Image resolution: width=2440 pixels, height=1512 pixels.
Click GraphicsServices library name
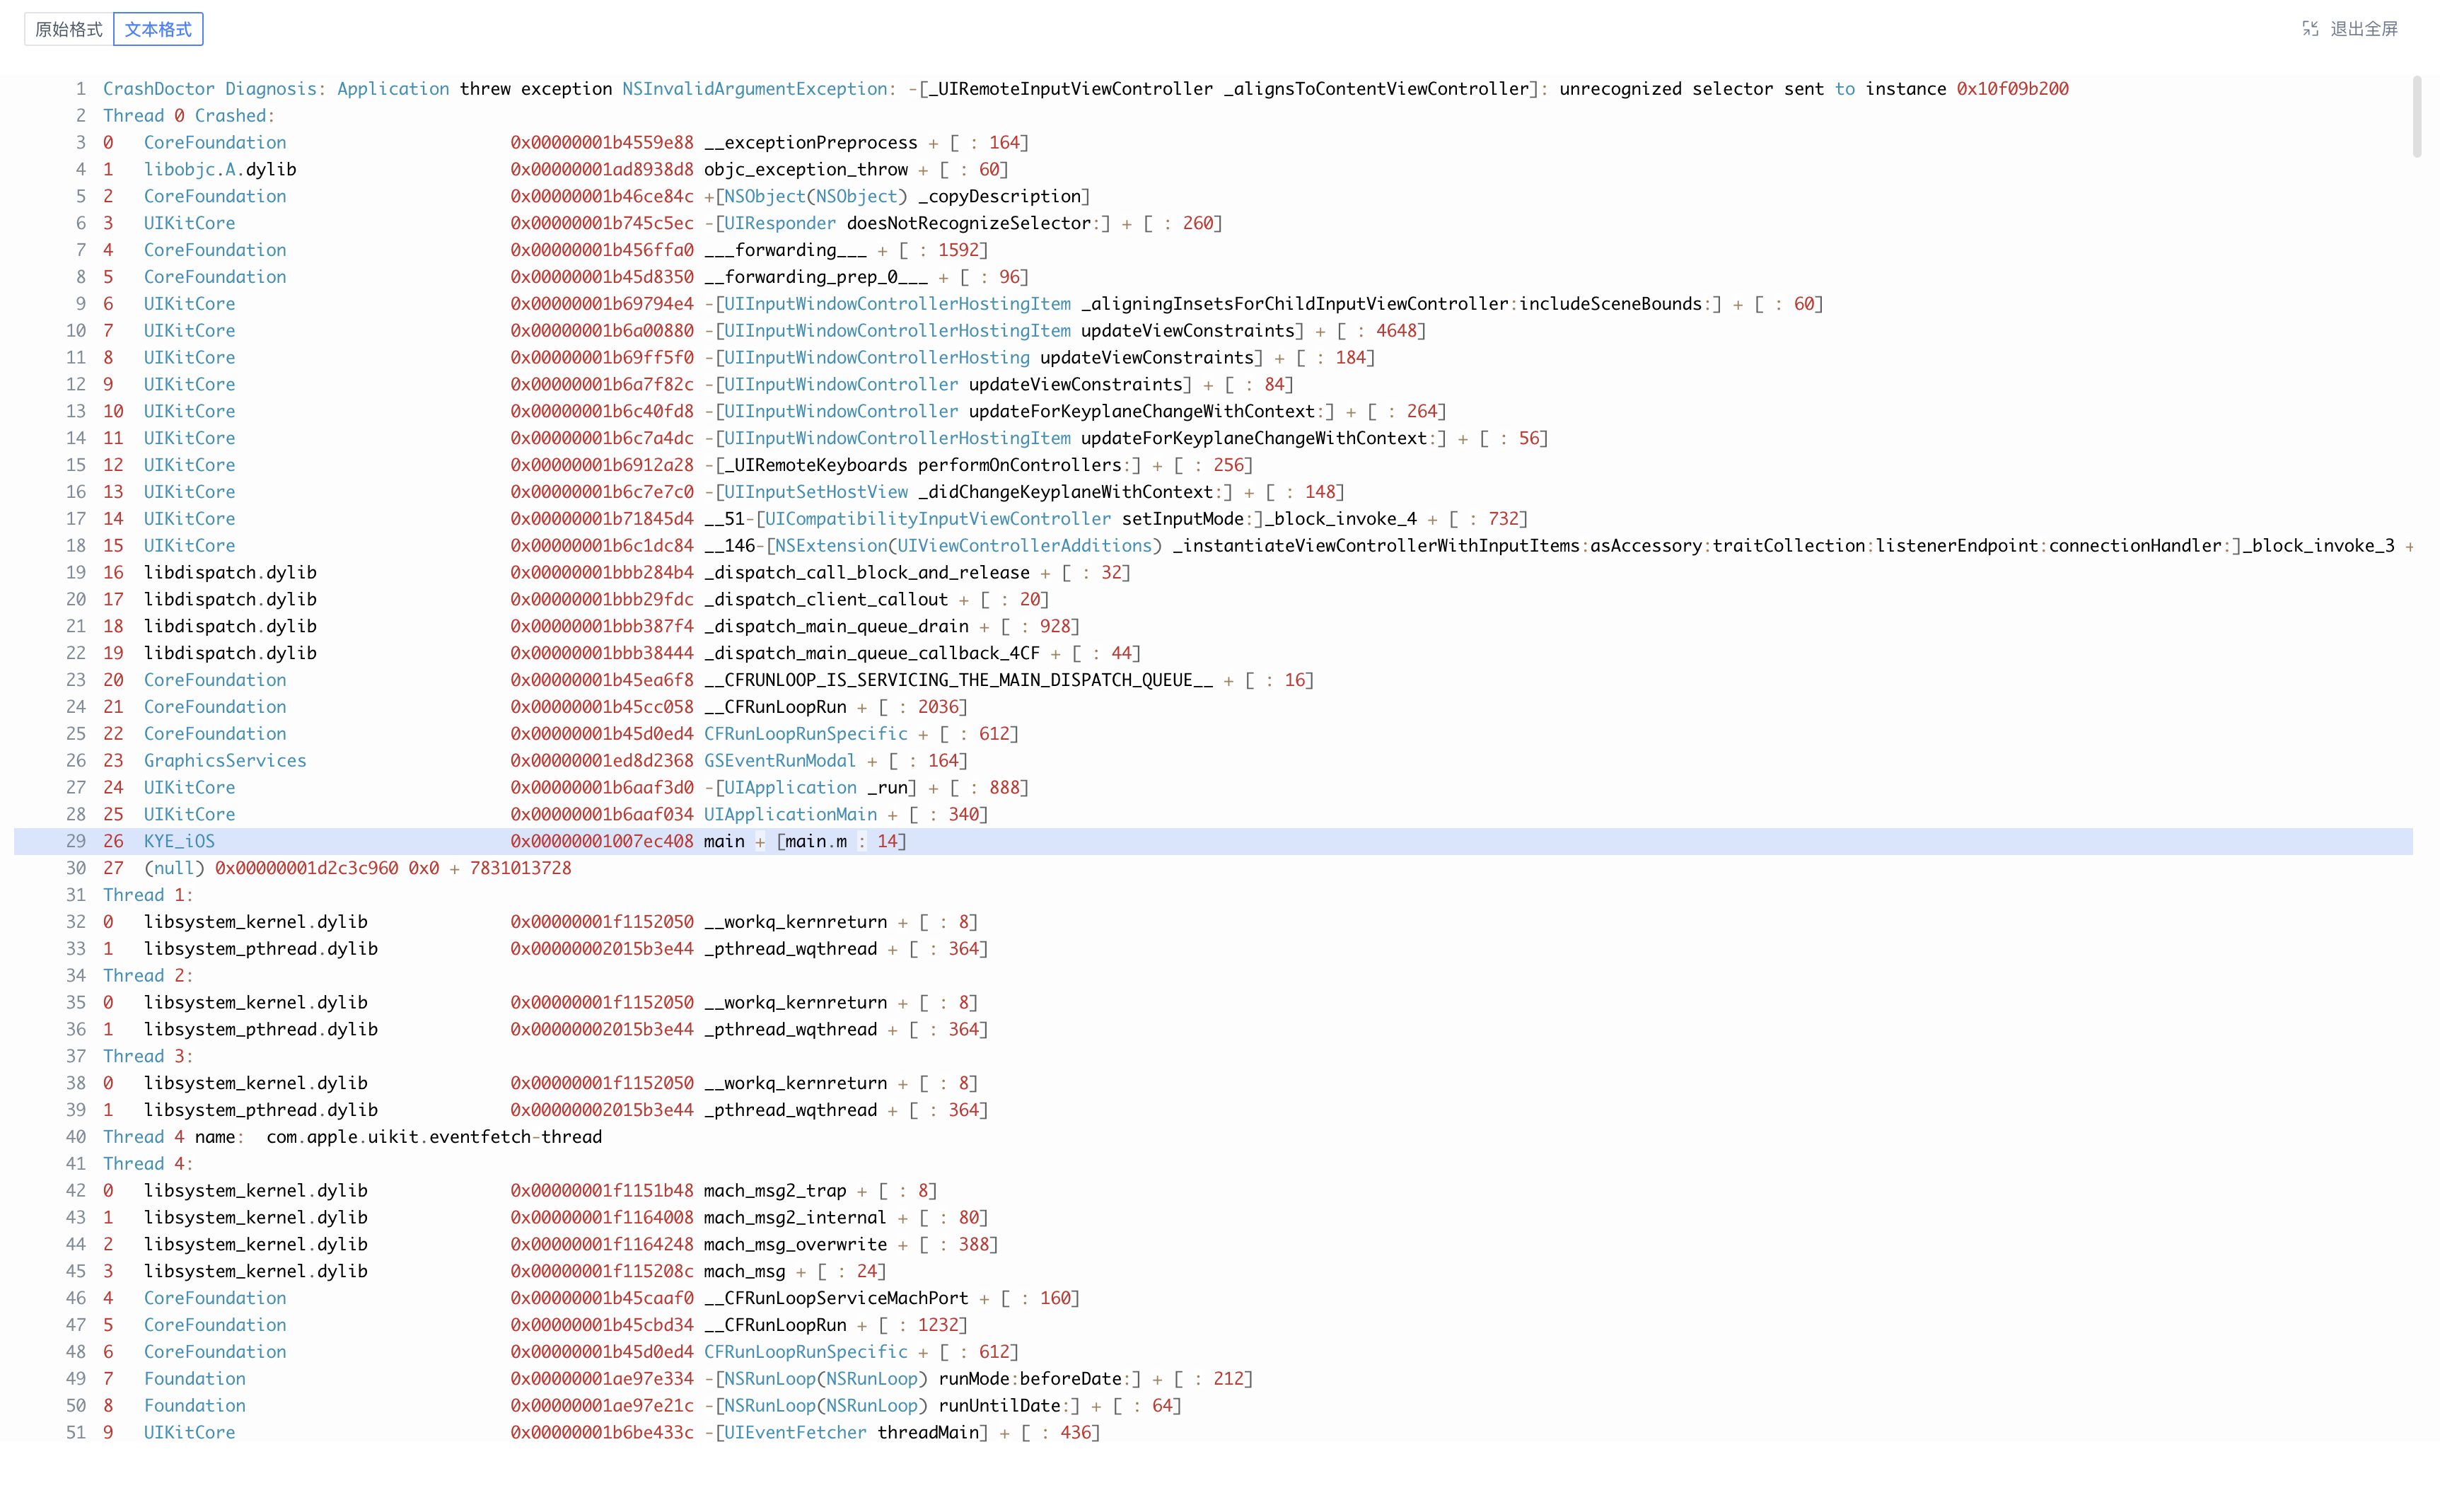(225, 761)
